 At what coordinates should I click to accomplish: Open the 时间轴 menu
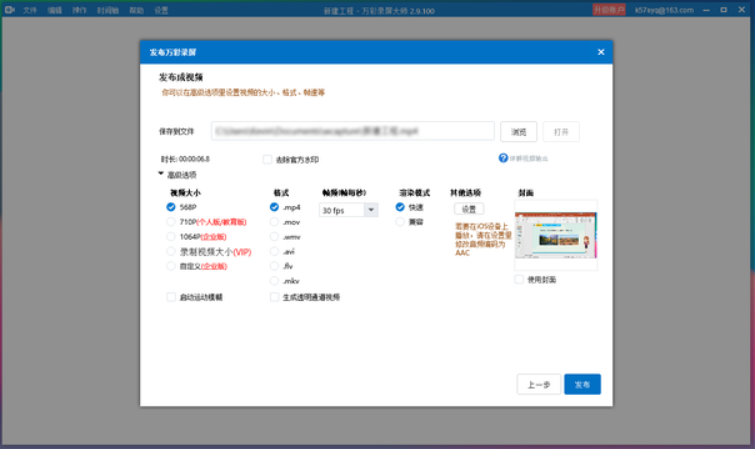tap(108, 10)
